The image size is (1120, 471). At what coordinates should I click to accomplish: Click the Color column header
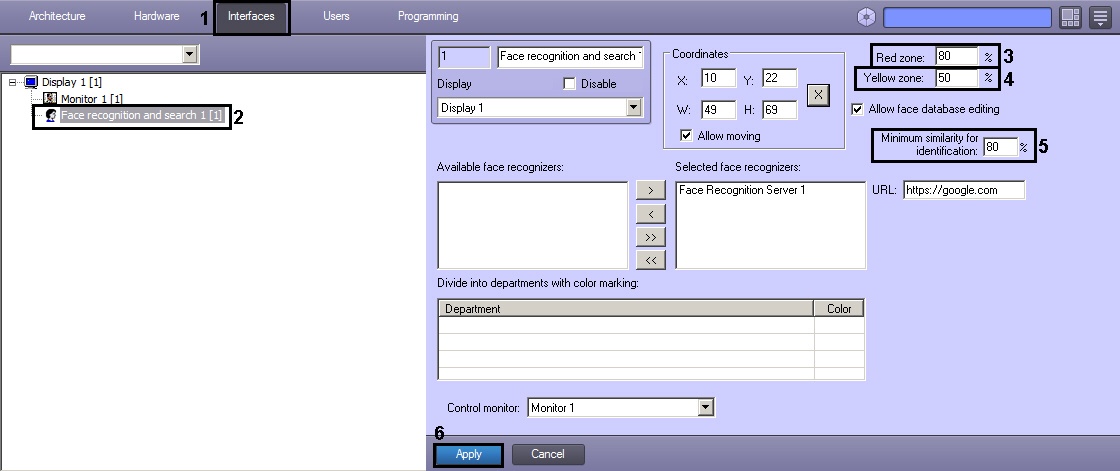(839, 309)
